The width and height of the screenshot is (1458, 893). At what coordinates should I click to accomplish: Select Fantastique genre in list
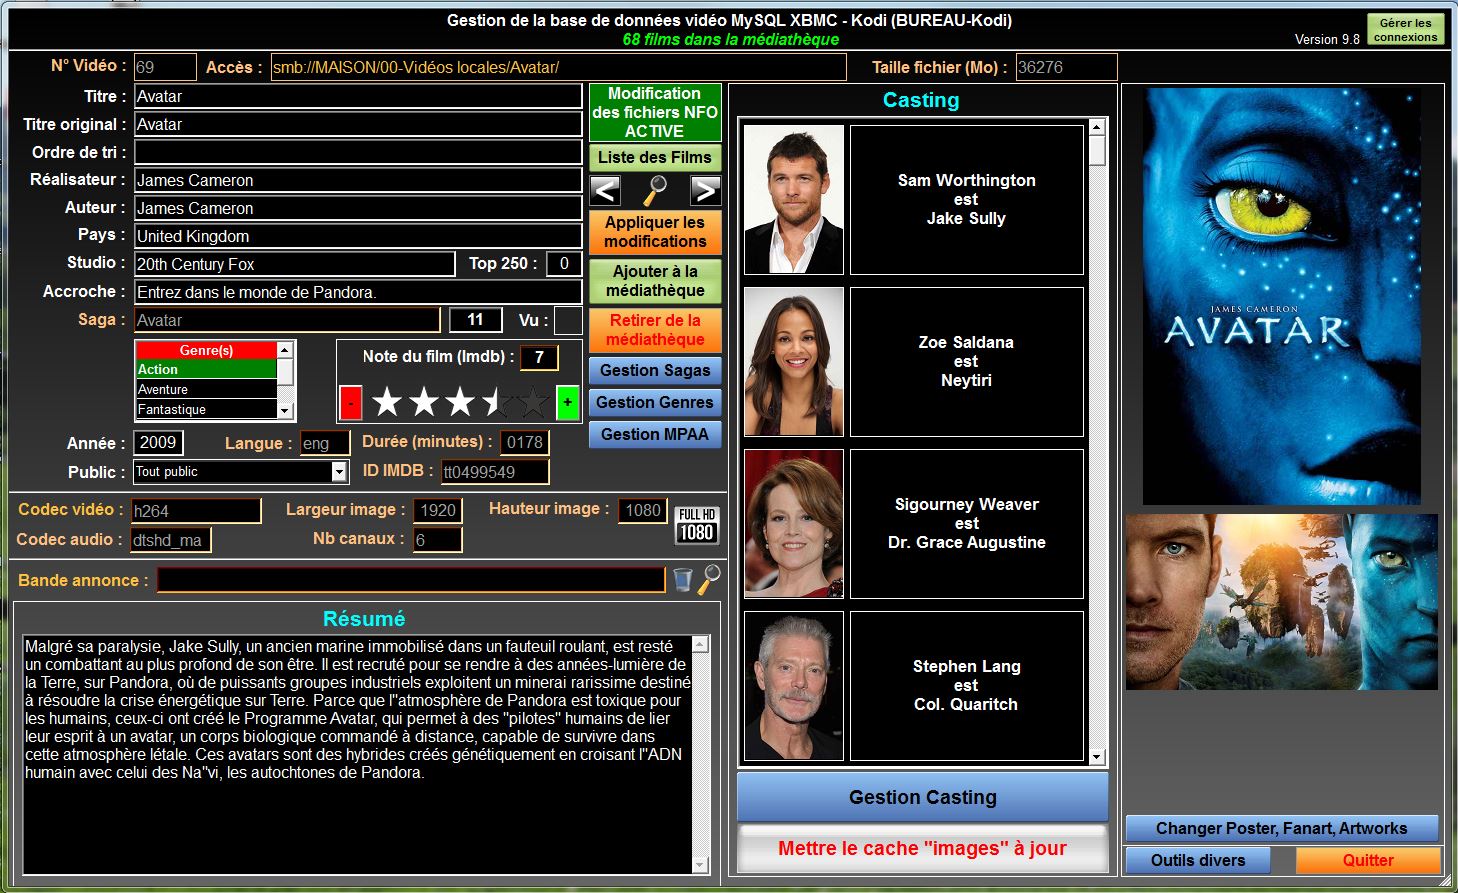tap(206, 409)
